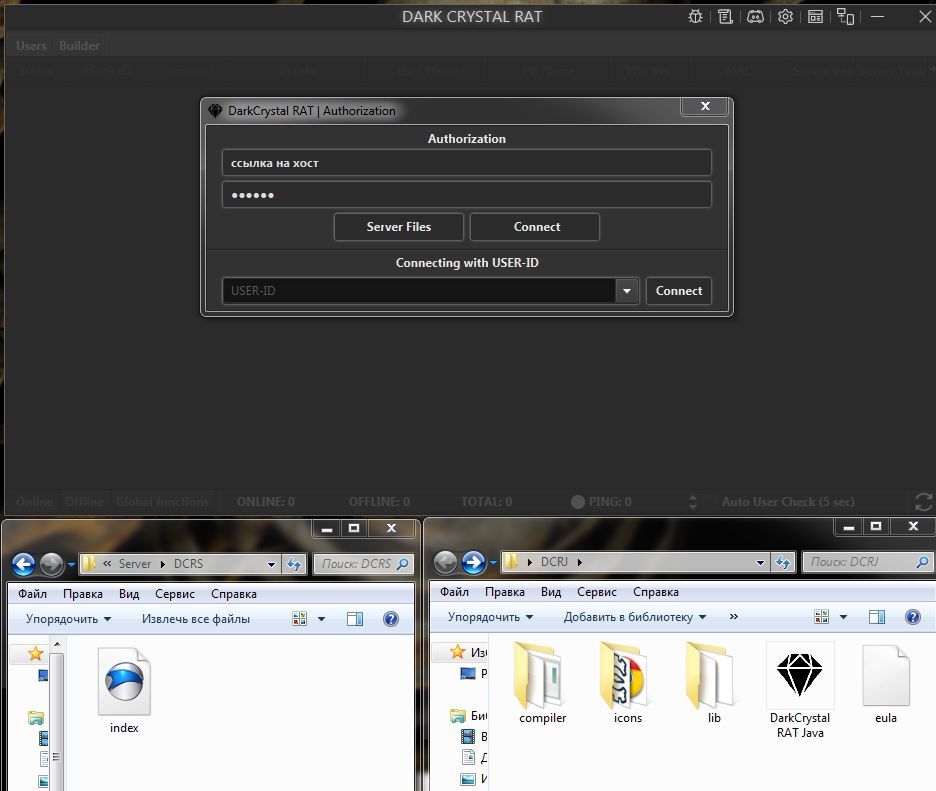Toggle preview pane in DCRJ window

click(877, 617)
